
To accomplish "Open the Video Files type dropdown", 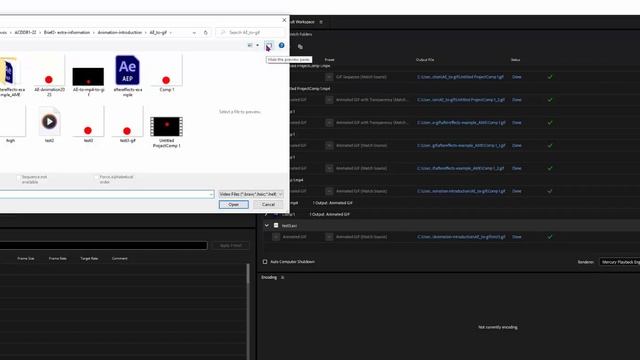I will pos(250,194).
